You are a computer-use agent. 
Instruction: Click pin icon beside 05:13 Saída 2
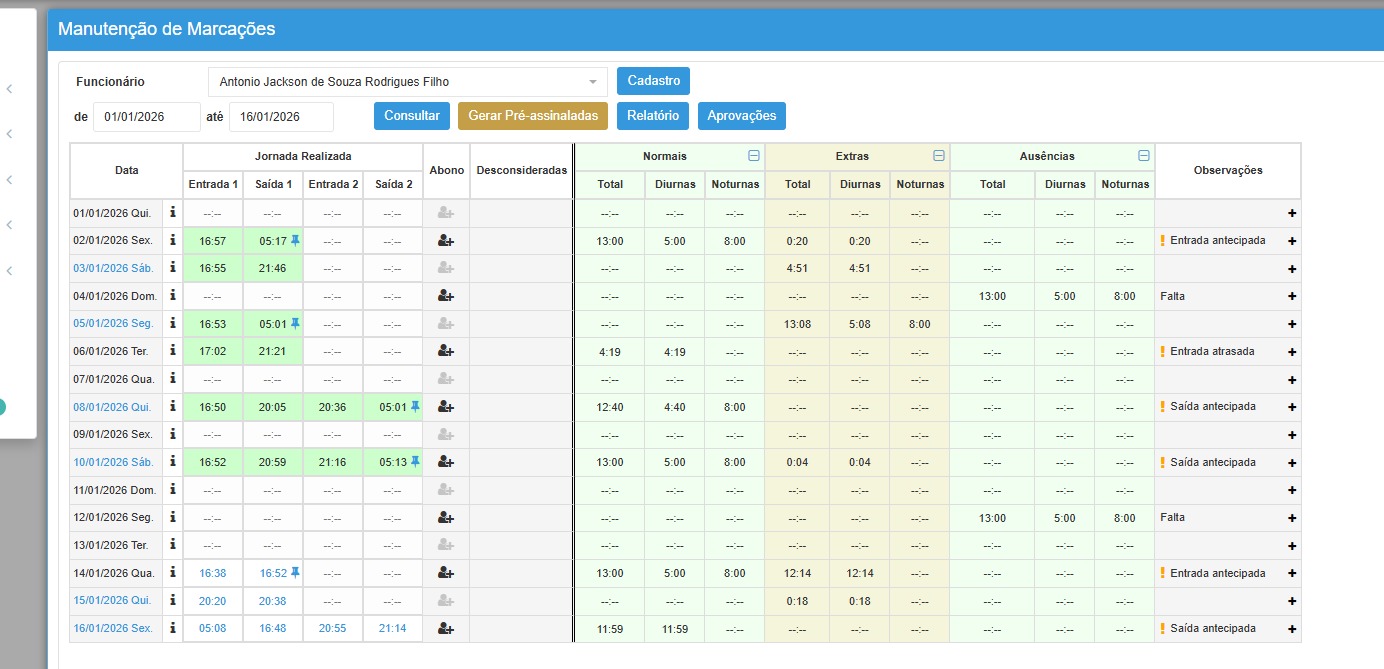[x=415, y=462]
